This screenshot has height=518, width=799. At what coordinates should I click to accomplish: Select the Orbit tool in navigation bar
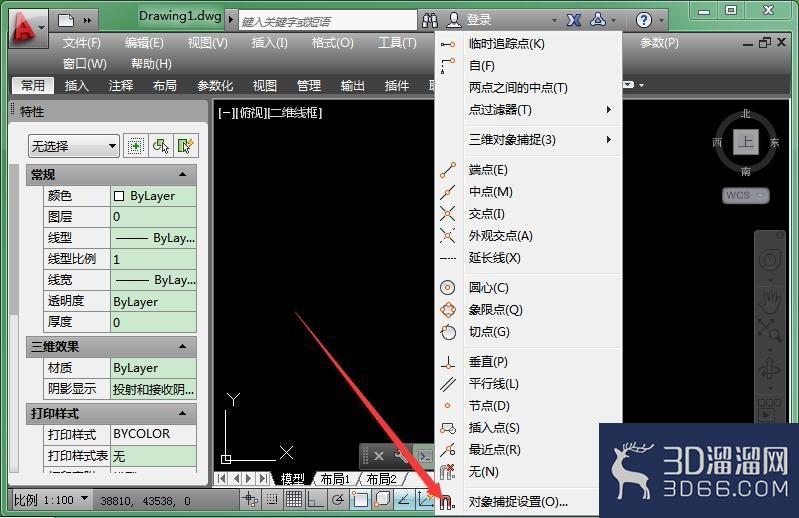[770, 368]
